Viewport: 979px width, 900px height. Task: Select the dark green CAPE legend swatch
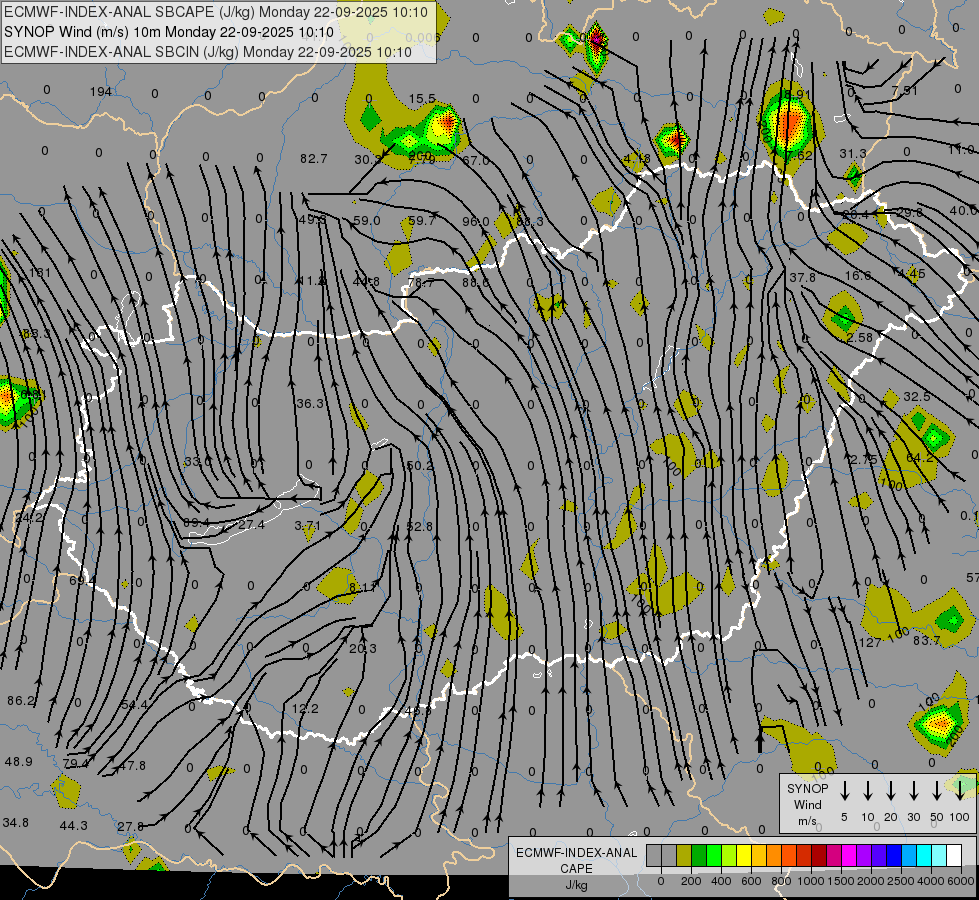pyautogui.click(x=699, y=856)
